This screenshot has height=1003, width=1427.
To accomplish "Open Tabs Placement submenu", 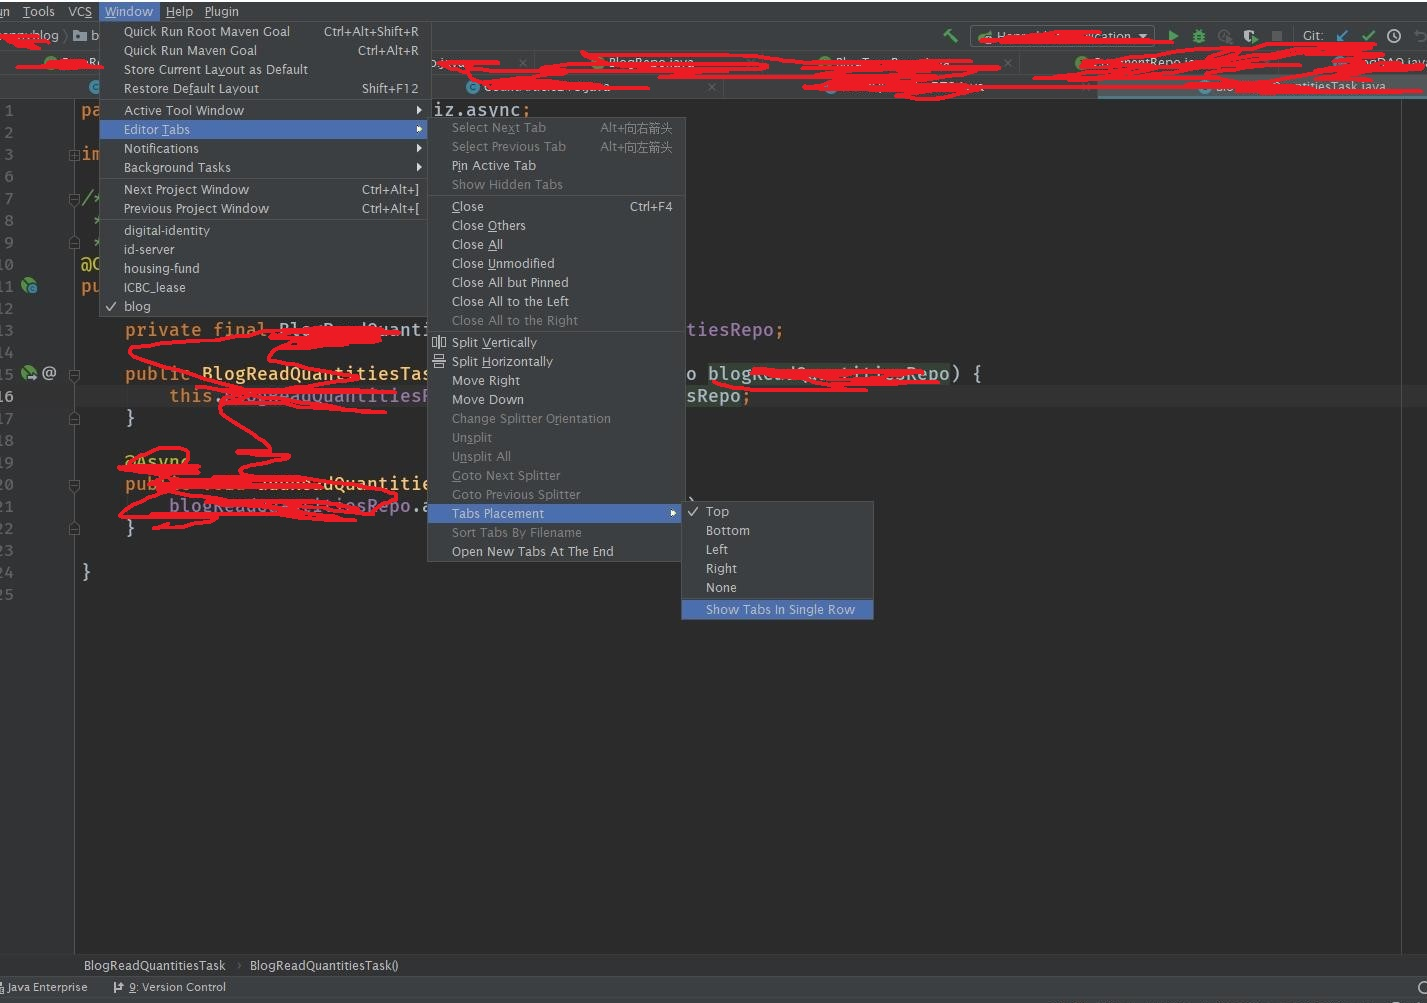I will point(556,513).
